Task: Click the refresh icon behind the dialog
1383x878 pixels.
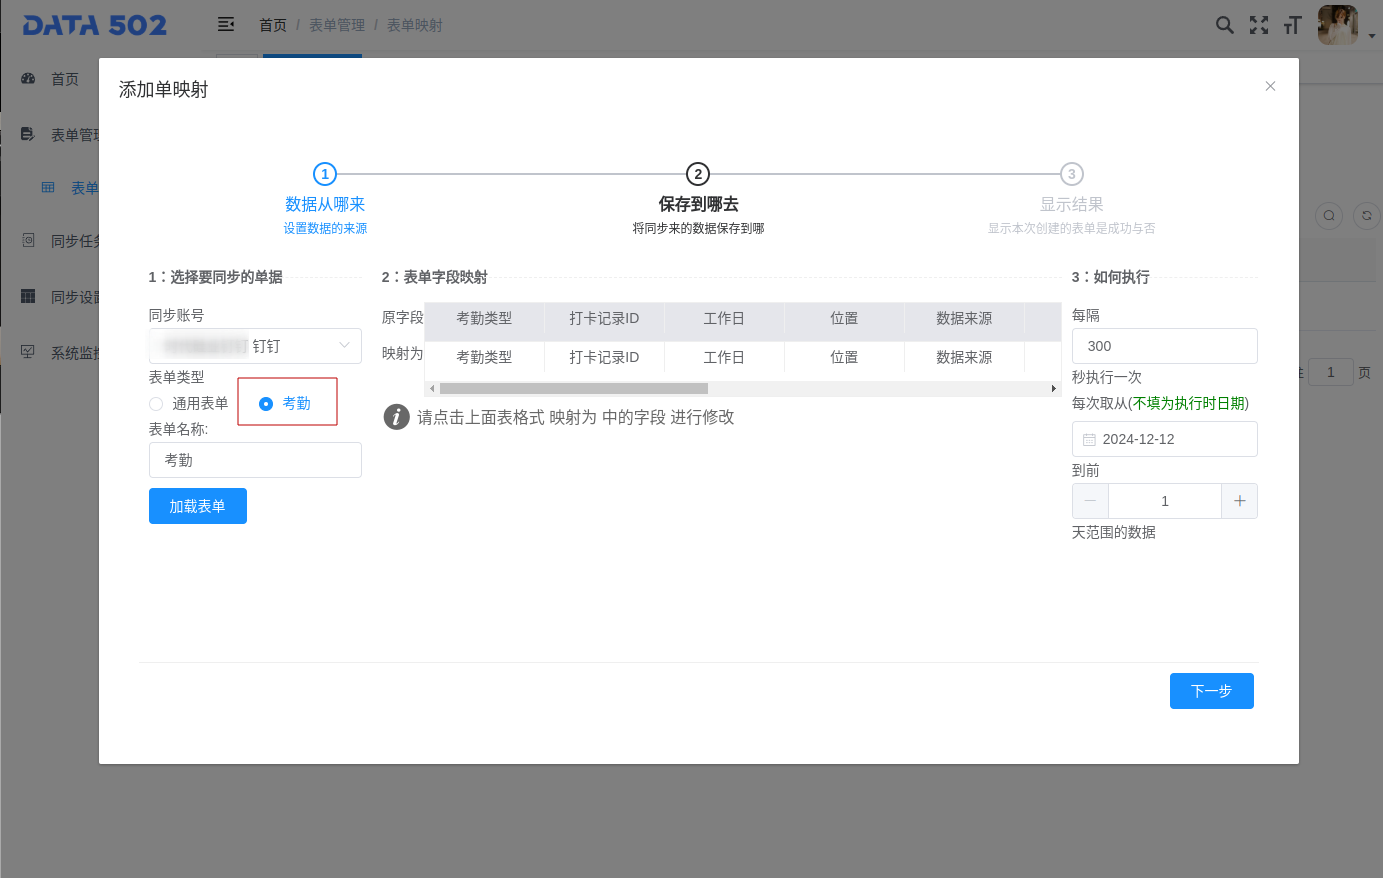Action: (x=1366, y=215)
